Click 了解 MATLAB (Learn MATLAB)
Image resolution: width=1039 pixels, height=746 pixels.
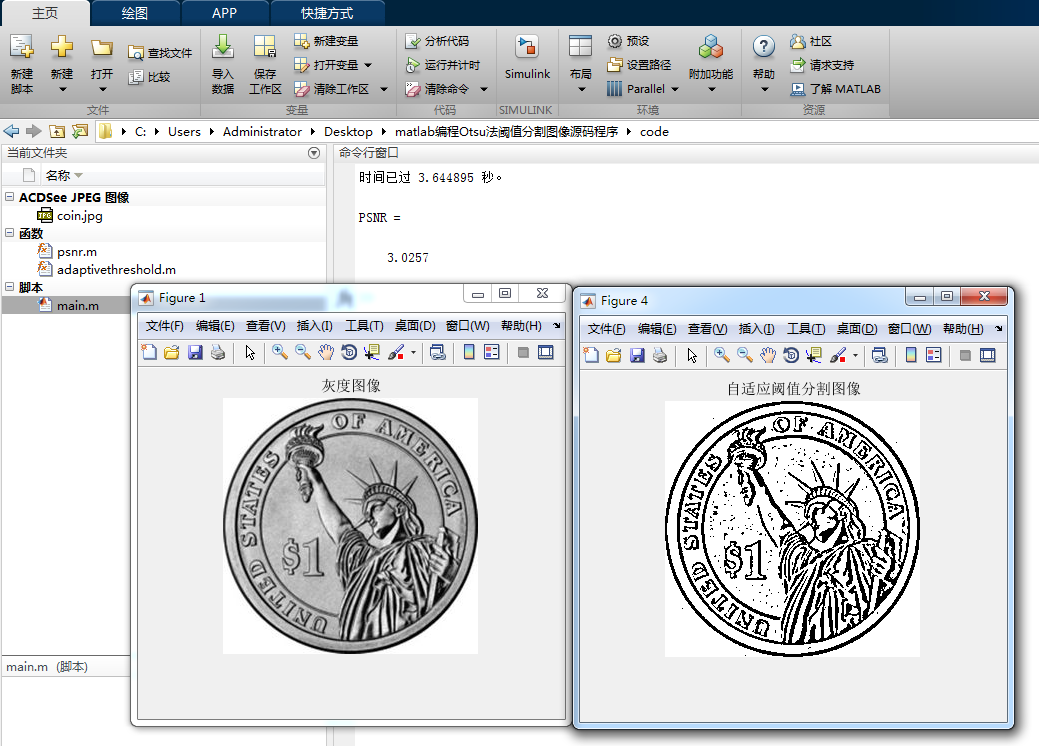[x=836, y=89]
